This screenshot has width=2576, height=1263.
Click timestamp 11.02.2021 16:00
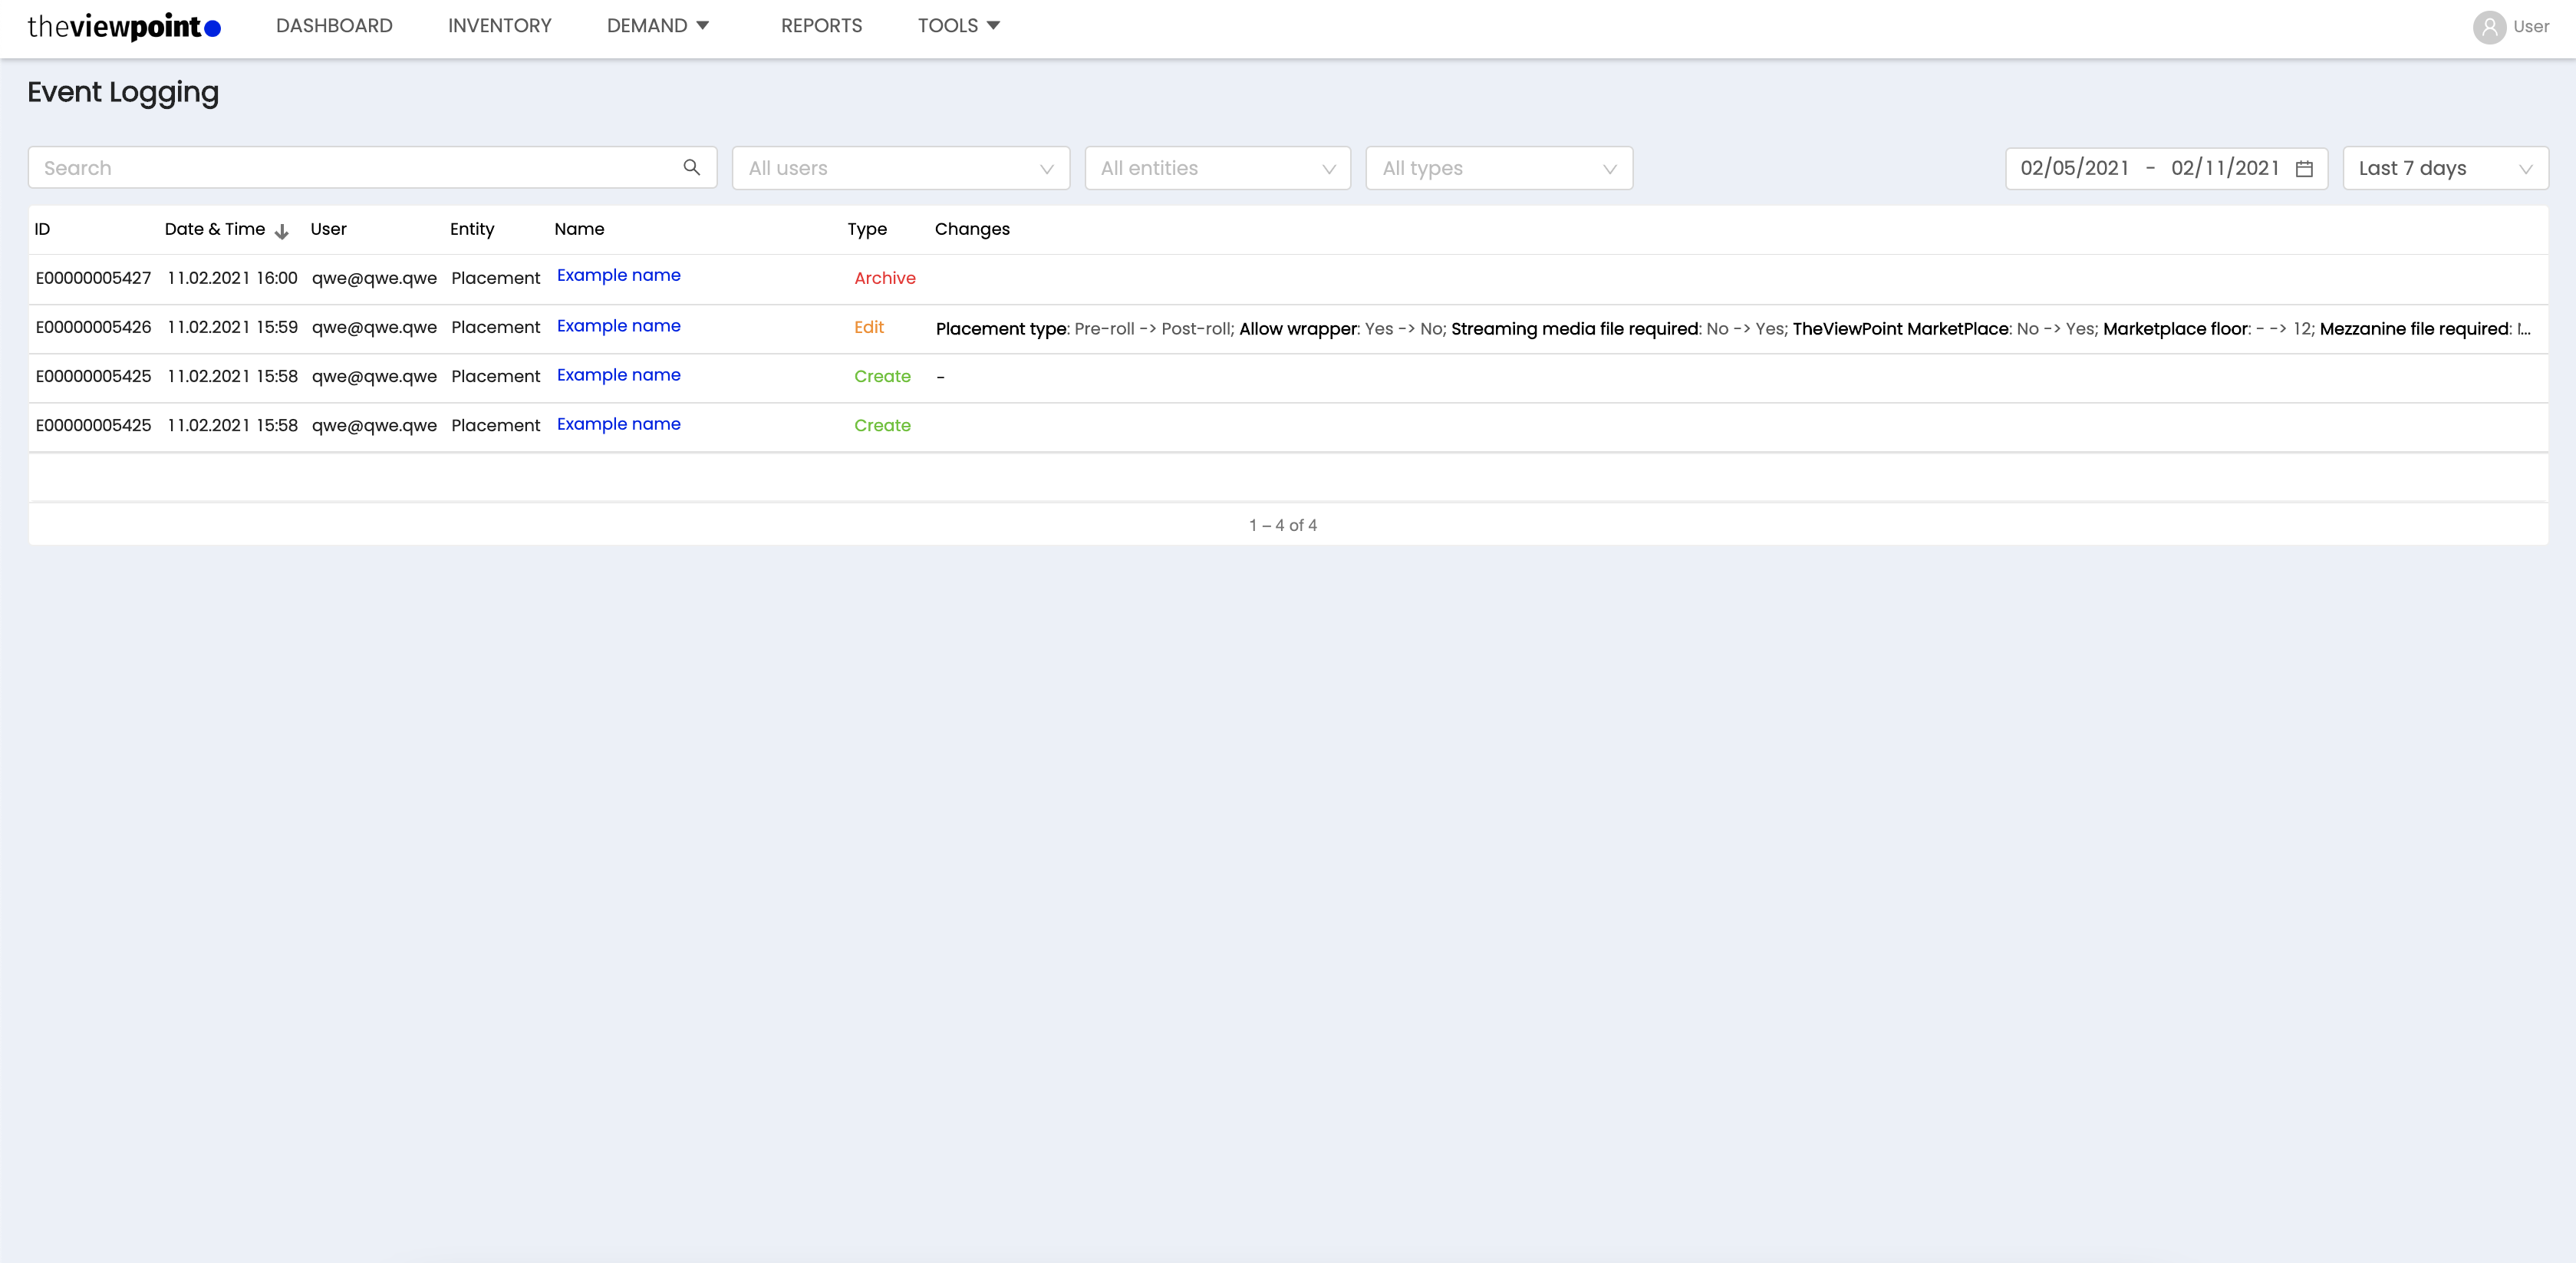tap(232, 278)
